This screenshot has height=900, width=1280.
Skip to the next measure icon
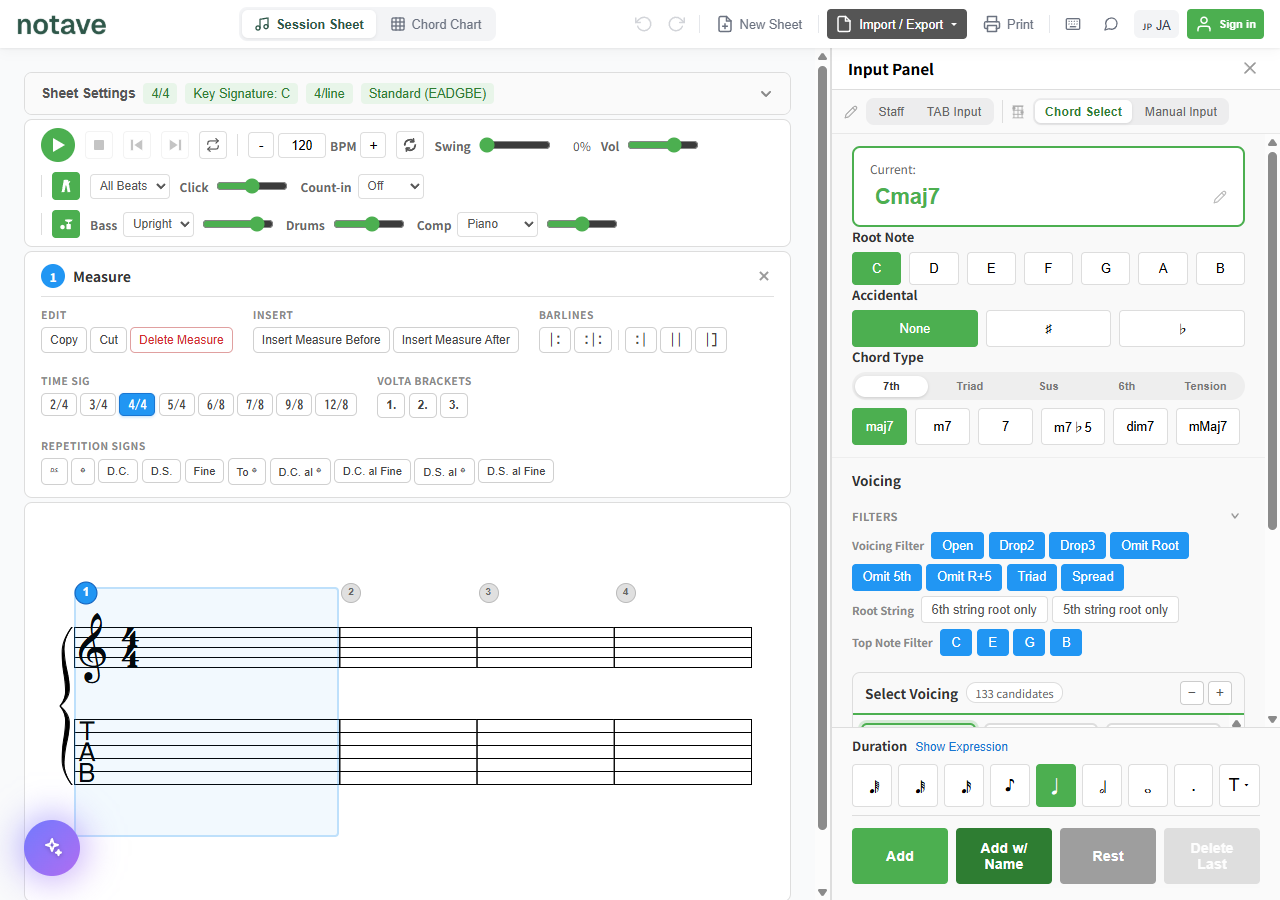point(175,145)
